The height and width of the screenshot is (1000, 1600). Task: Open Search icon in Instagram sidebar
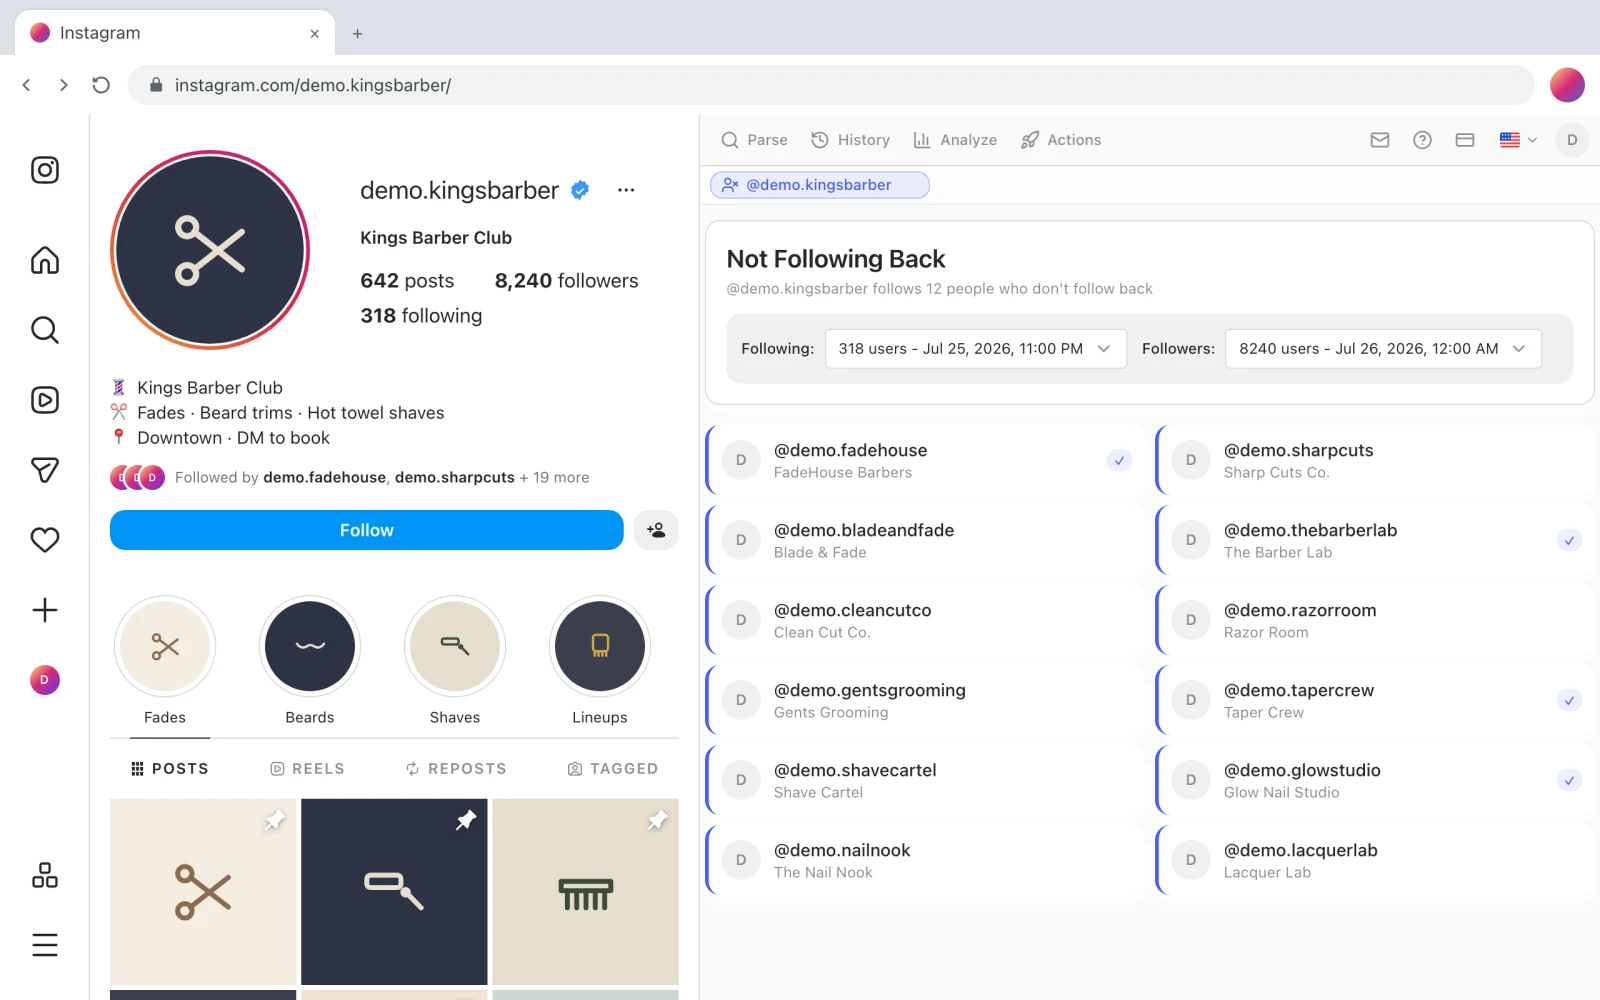tap(45, 330)
